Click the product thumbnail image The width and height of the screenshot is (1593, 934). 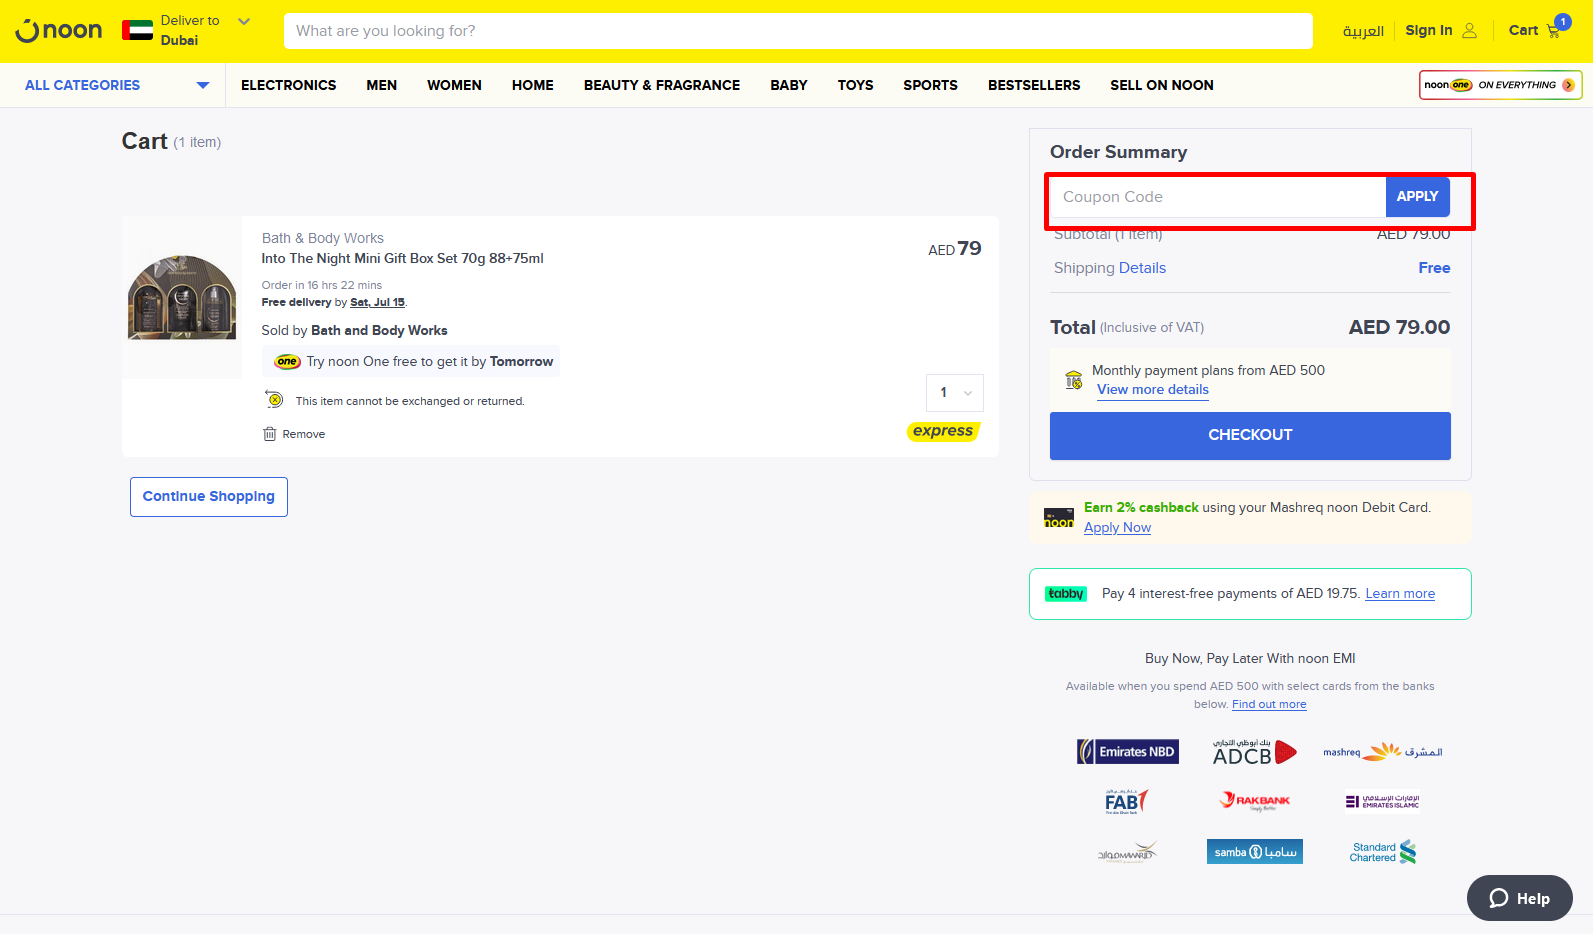click(182, 297)
